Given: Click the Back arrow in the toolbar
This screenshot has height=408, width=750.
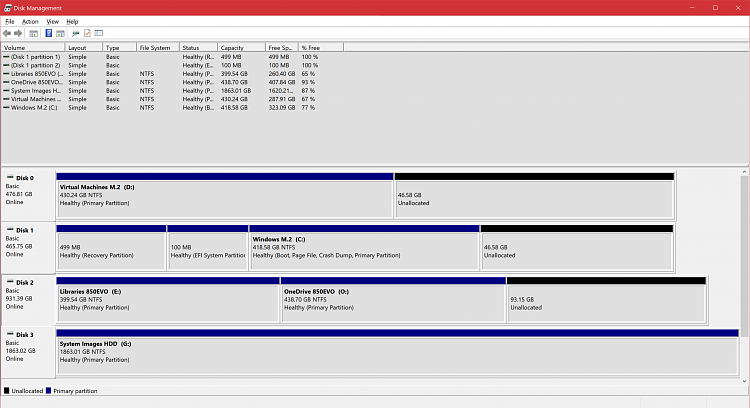Looking at the screenshot, I should 7,33.
